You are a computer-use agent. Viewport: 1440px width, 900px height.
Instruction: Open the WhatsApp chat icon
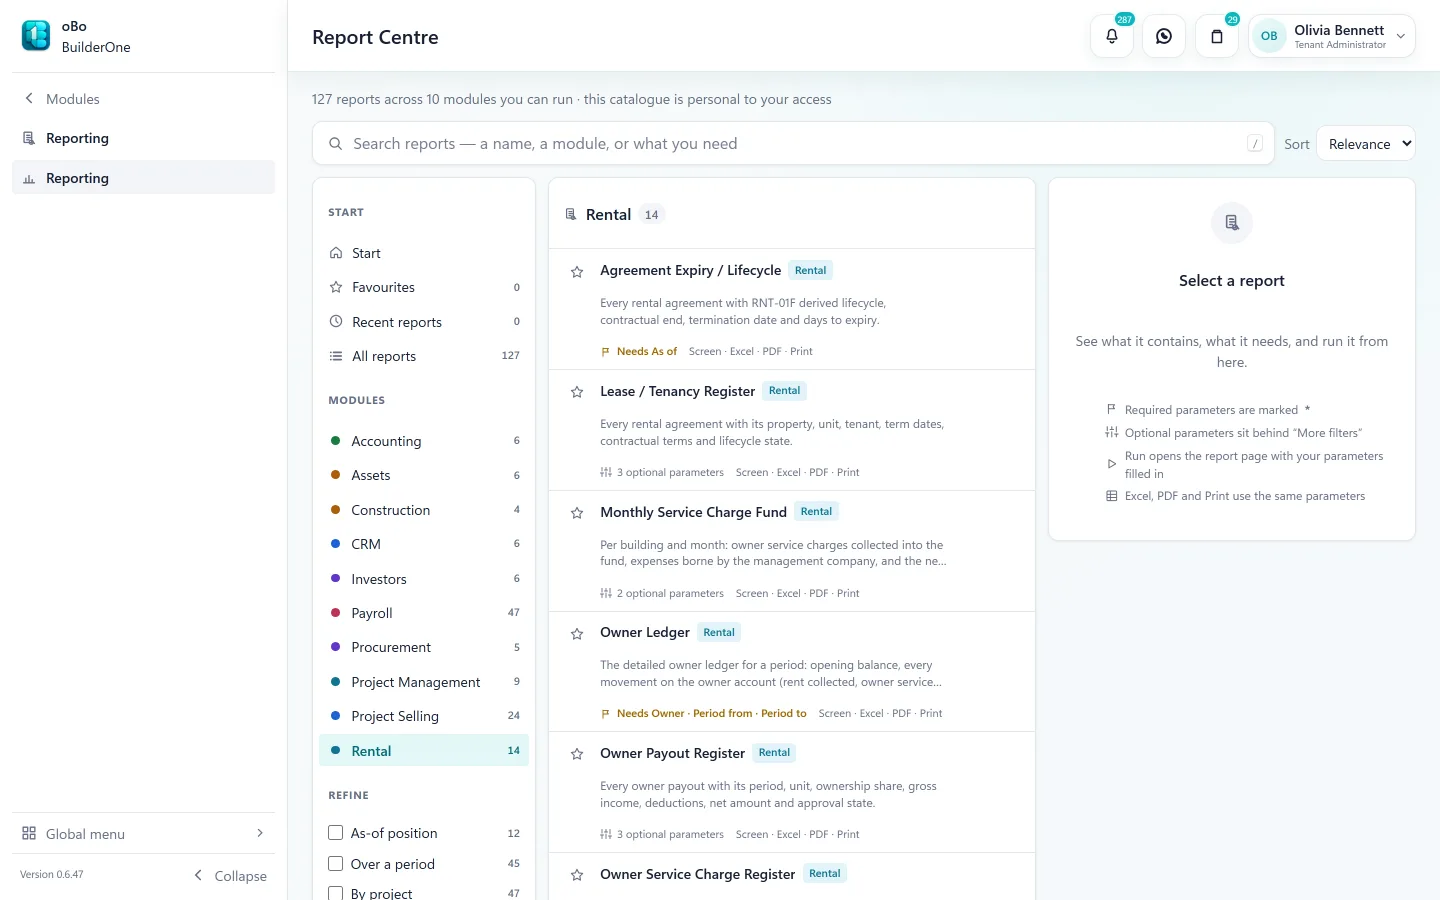(x=1164, y=36)
